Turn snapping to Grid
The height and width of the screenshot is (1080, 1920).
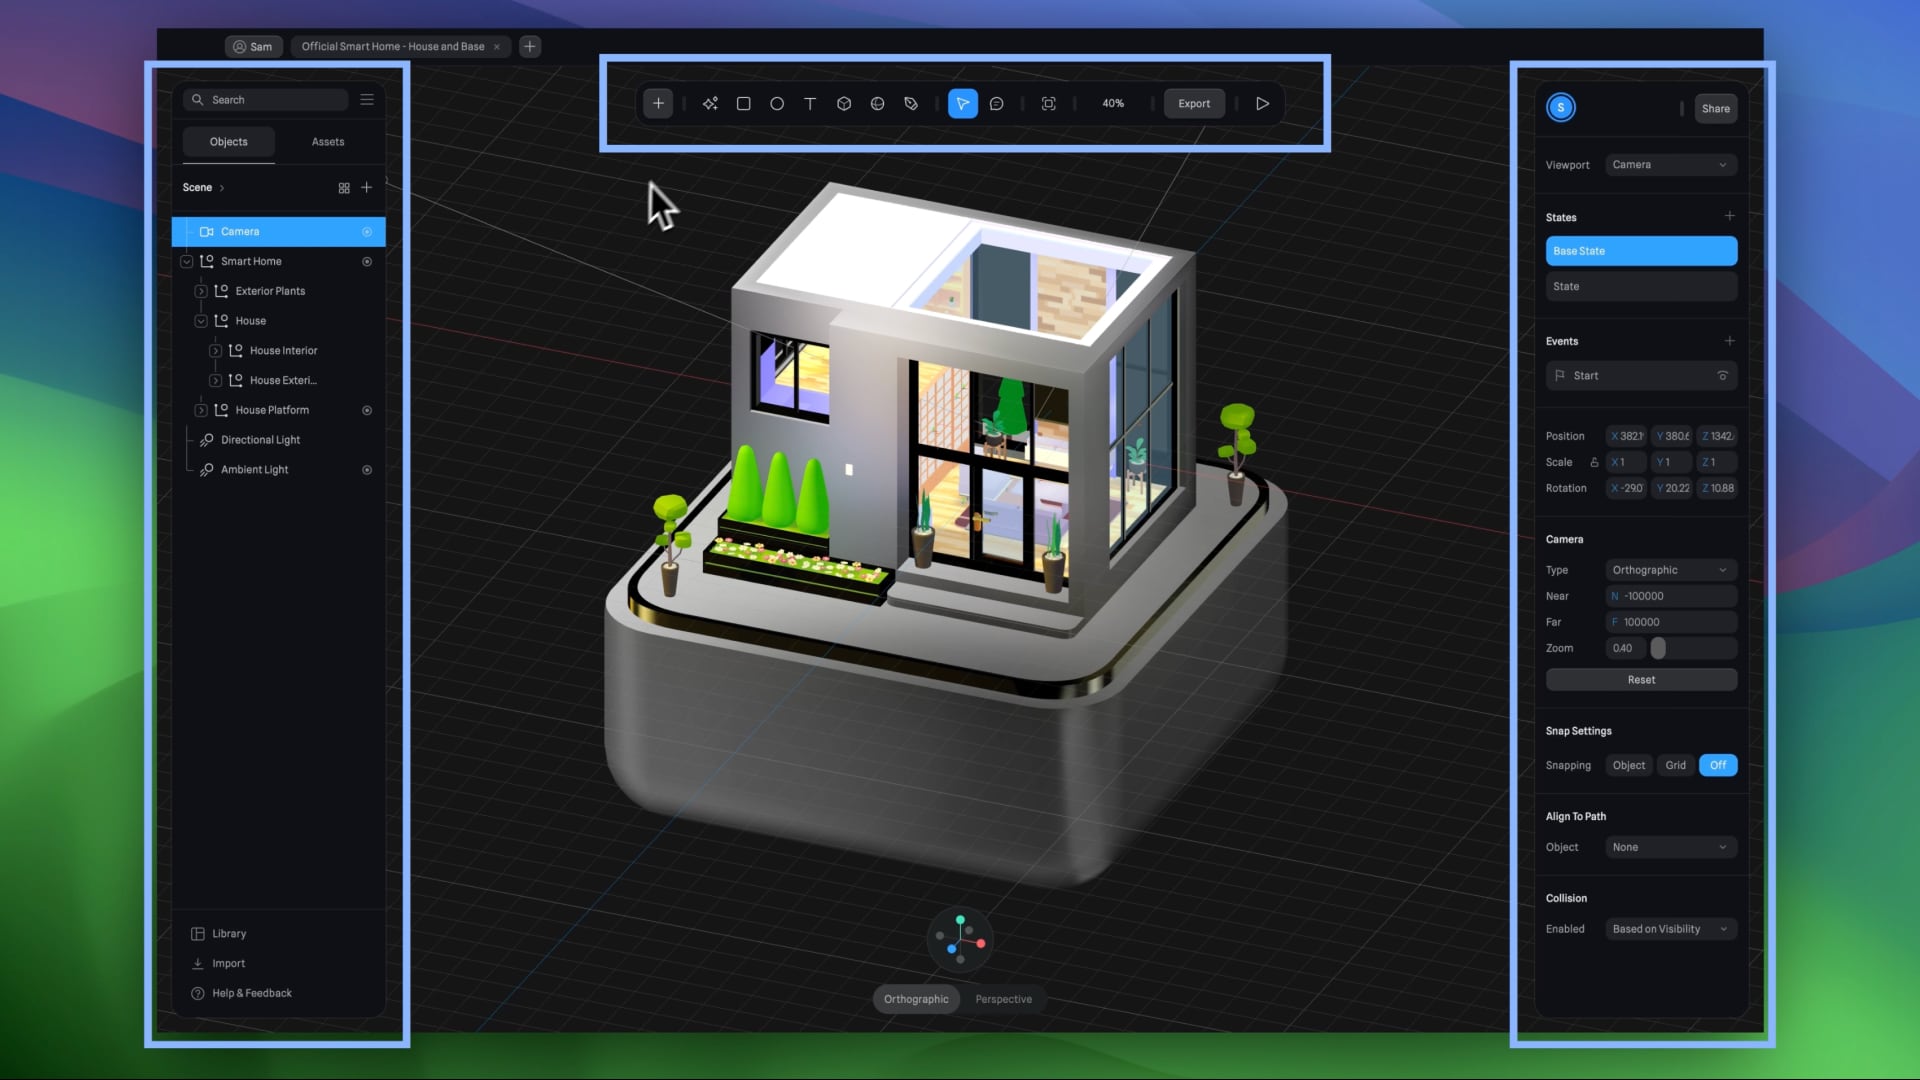click(x=1675, y=765)
